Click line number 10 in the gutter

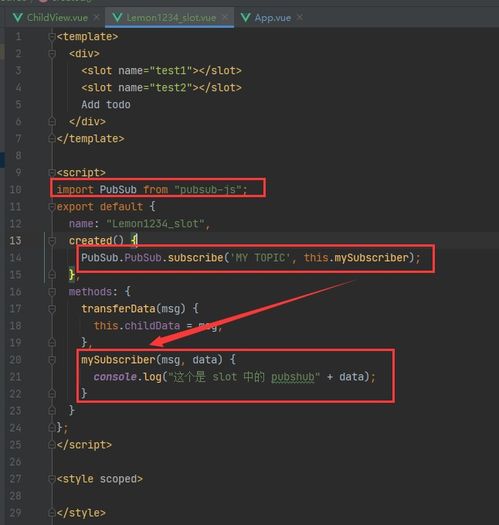[x=15, y=190]
